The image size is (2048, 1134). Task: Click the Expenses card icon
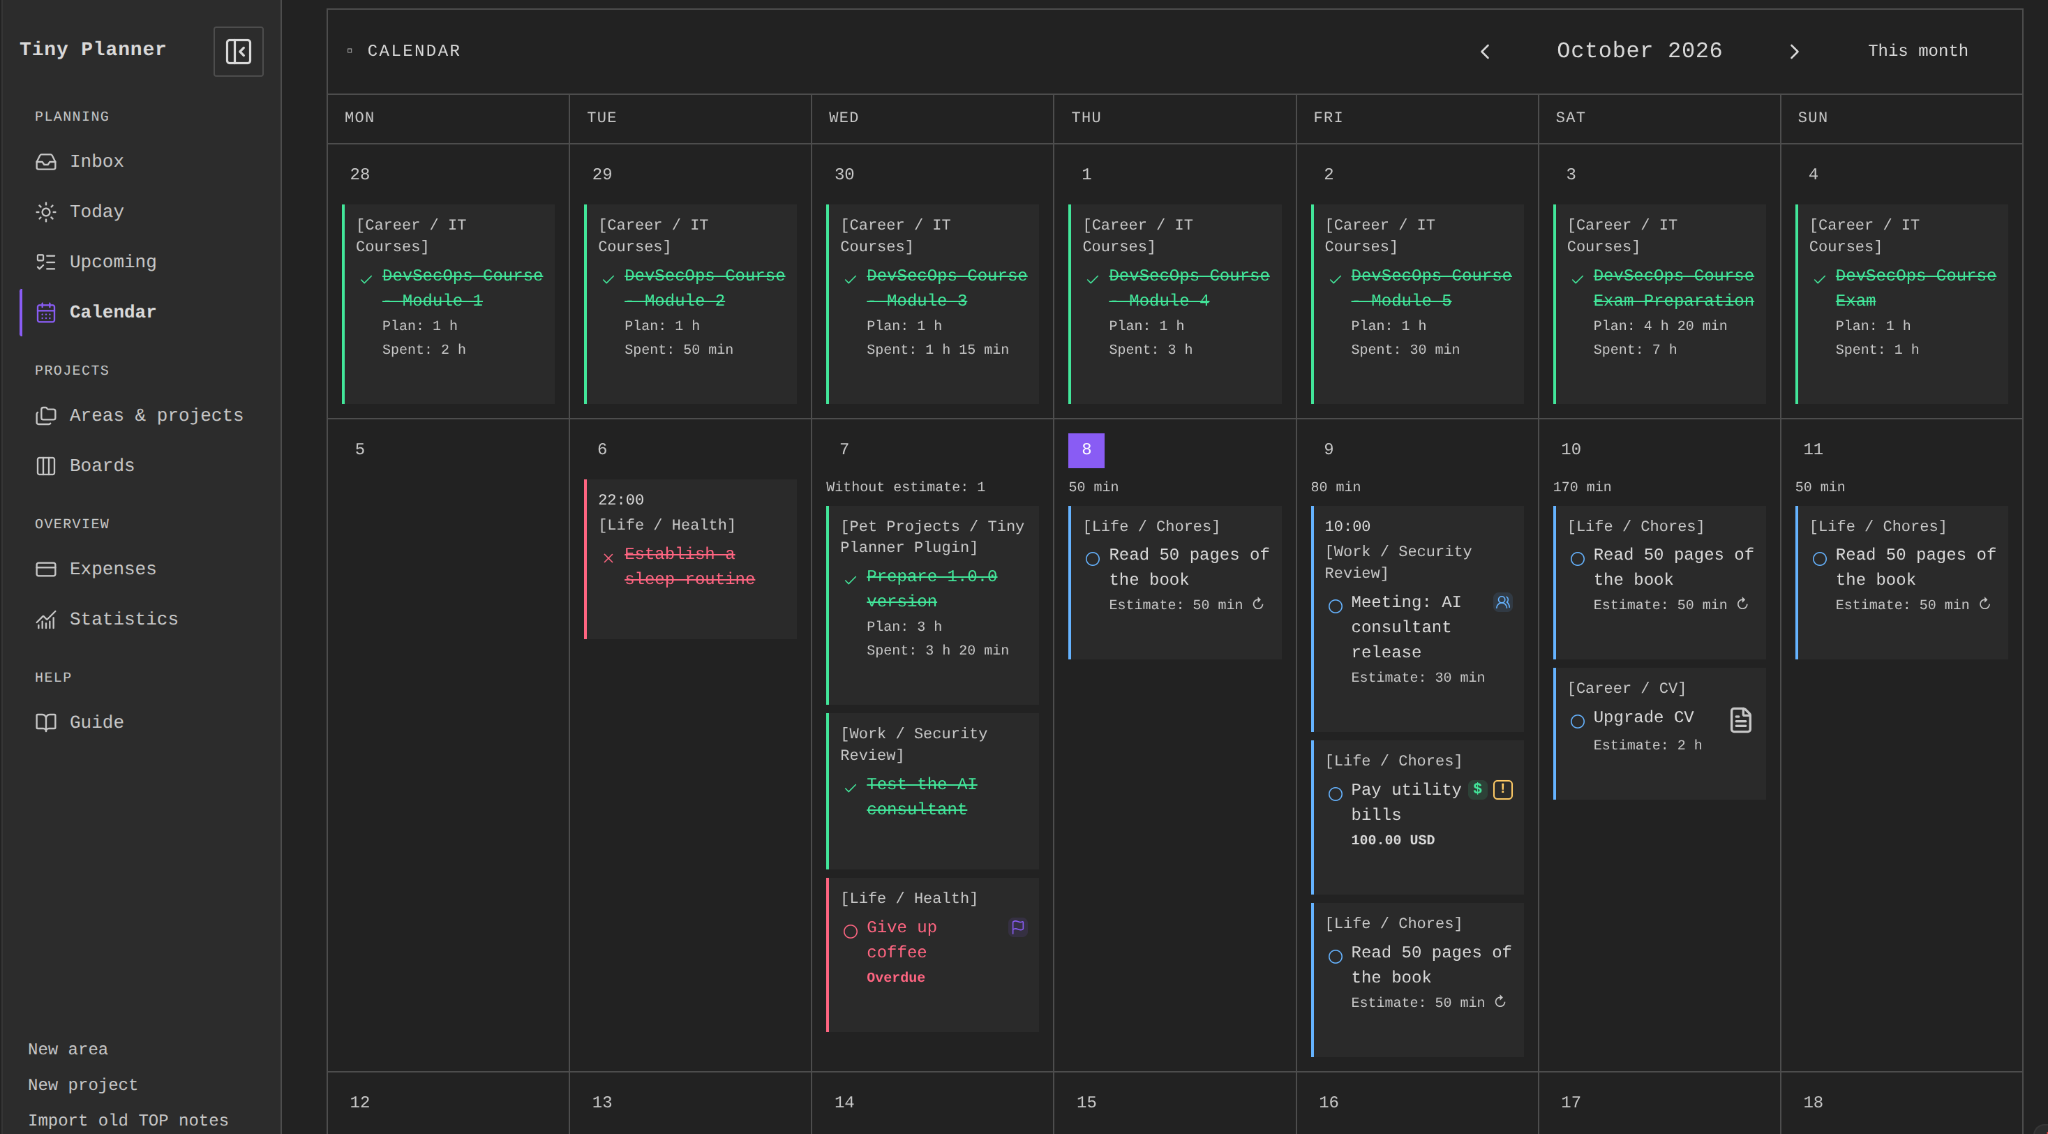[x=46, y=569]
